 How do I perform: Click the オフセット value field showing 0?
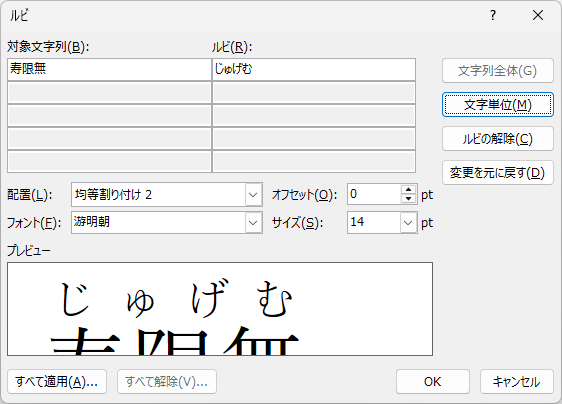point(374,194)
